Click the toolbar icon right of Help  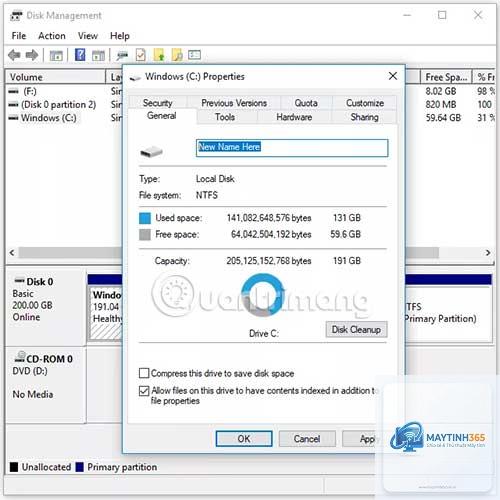tap(98, 55)
